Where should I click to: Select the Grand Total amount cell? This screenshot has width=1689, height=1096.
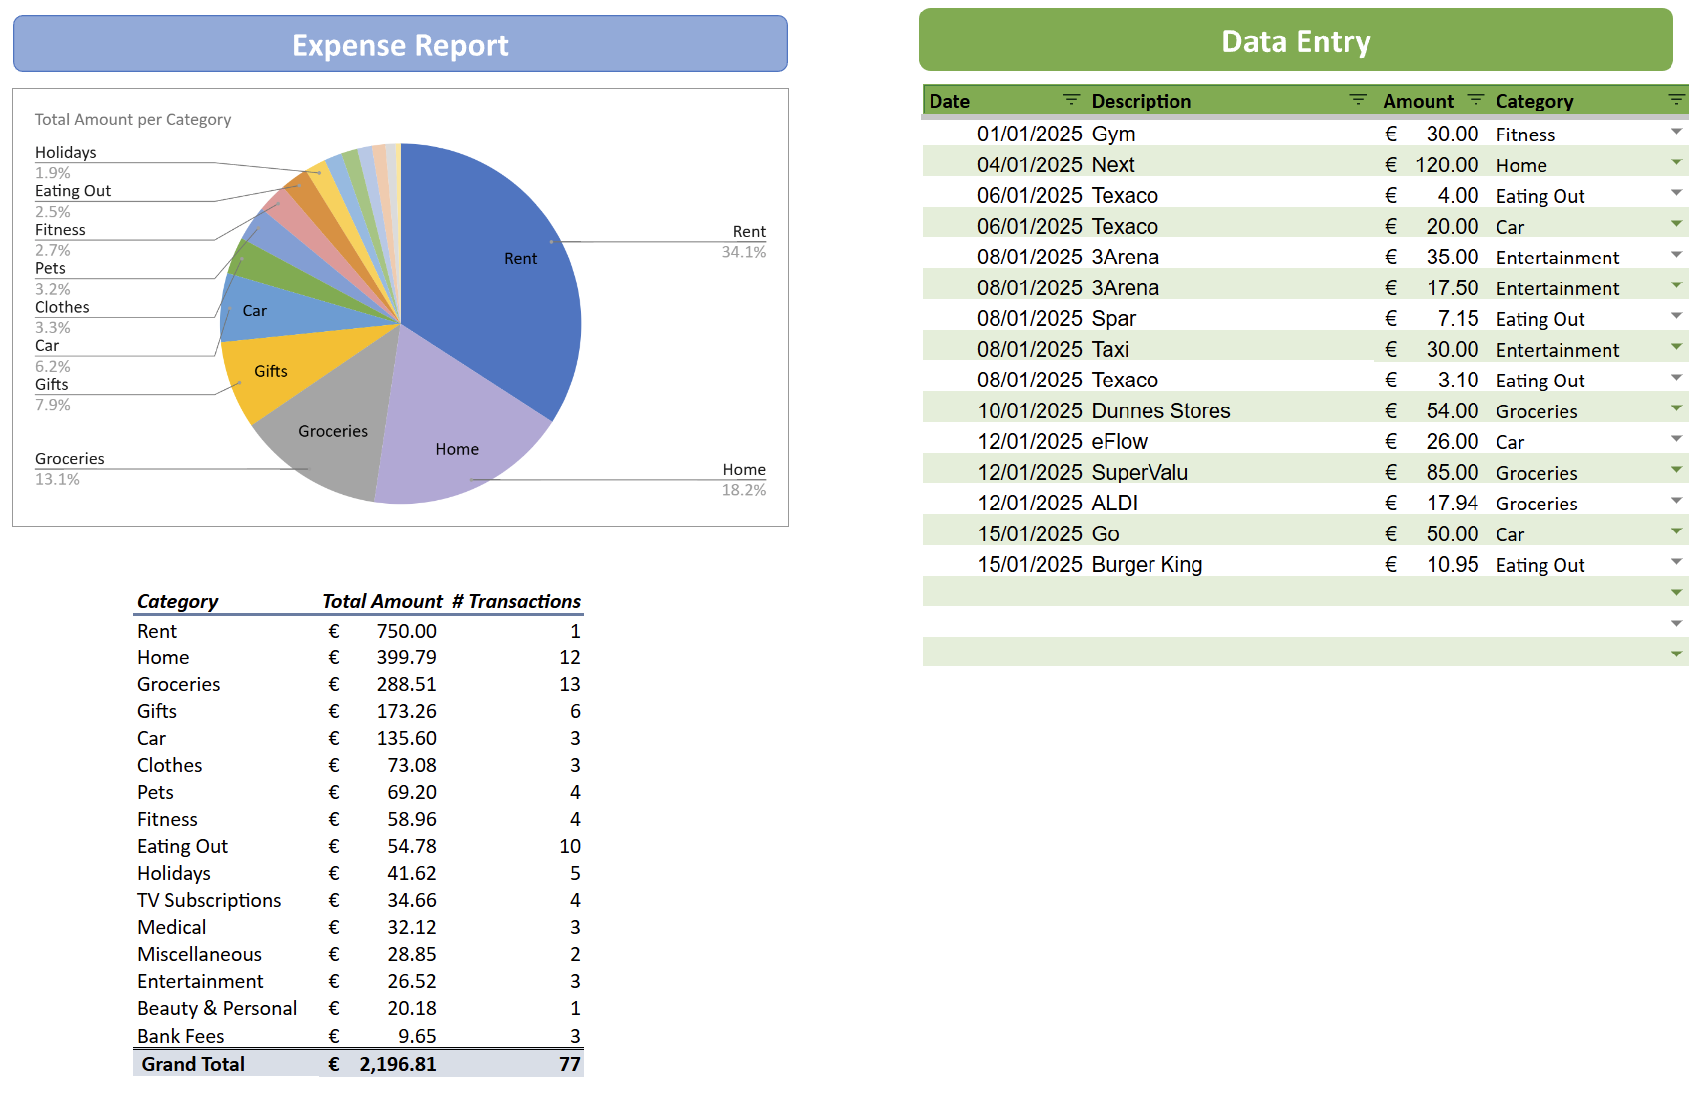[x=397, y=1063]
